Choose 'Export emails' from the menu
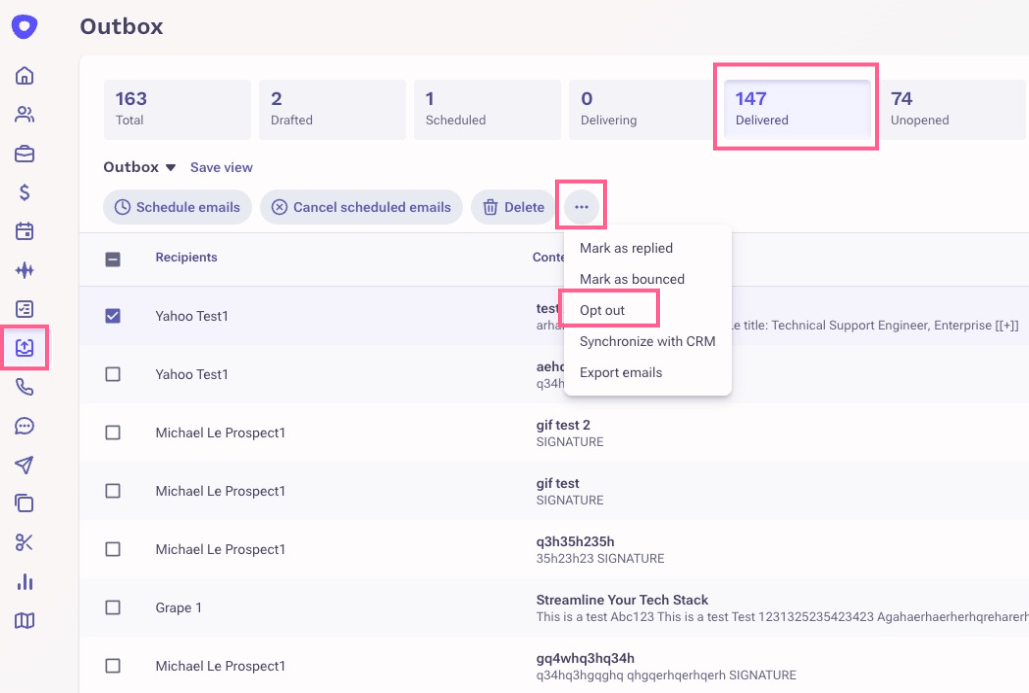 (621, 372)
